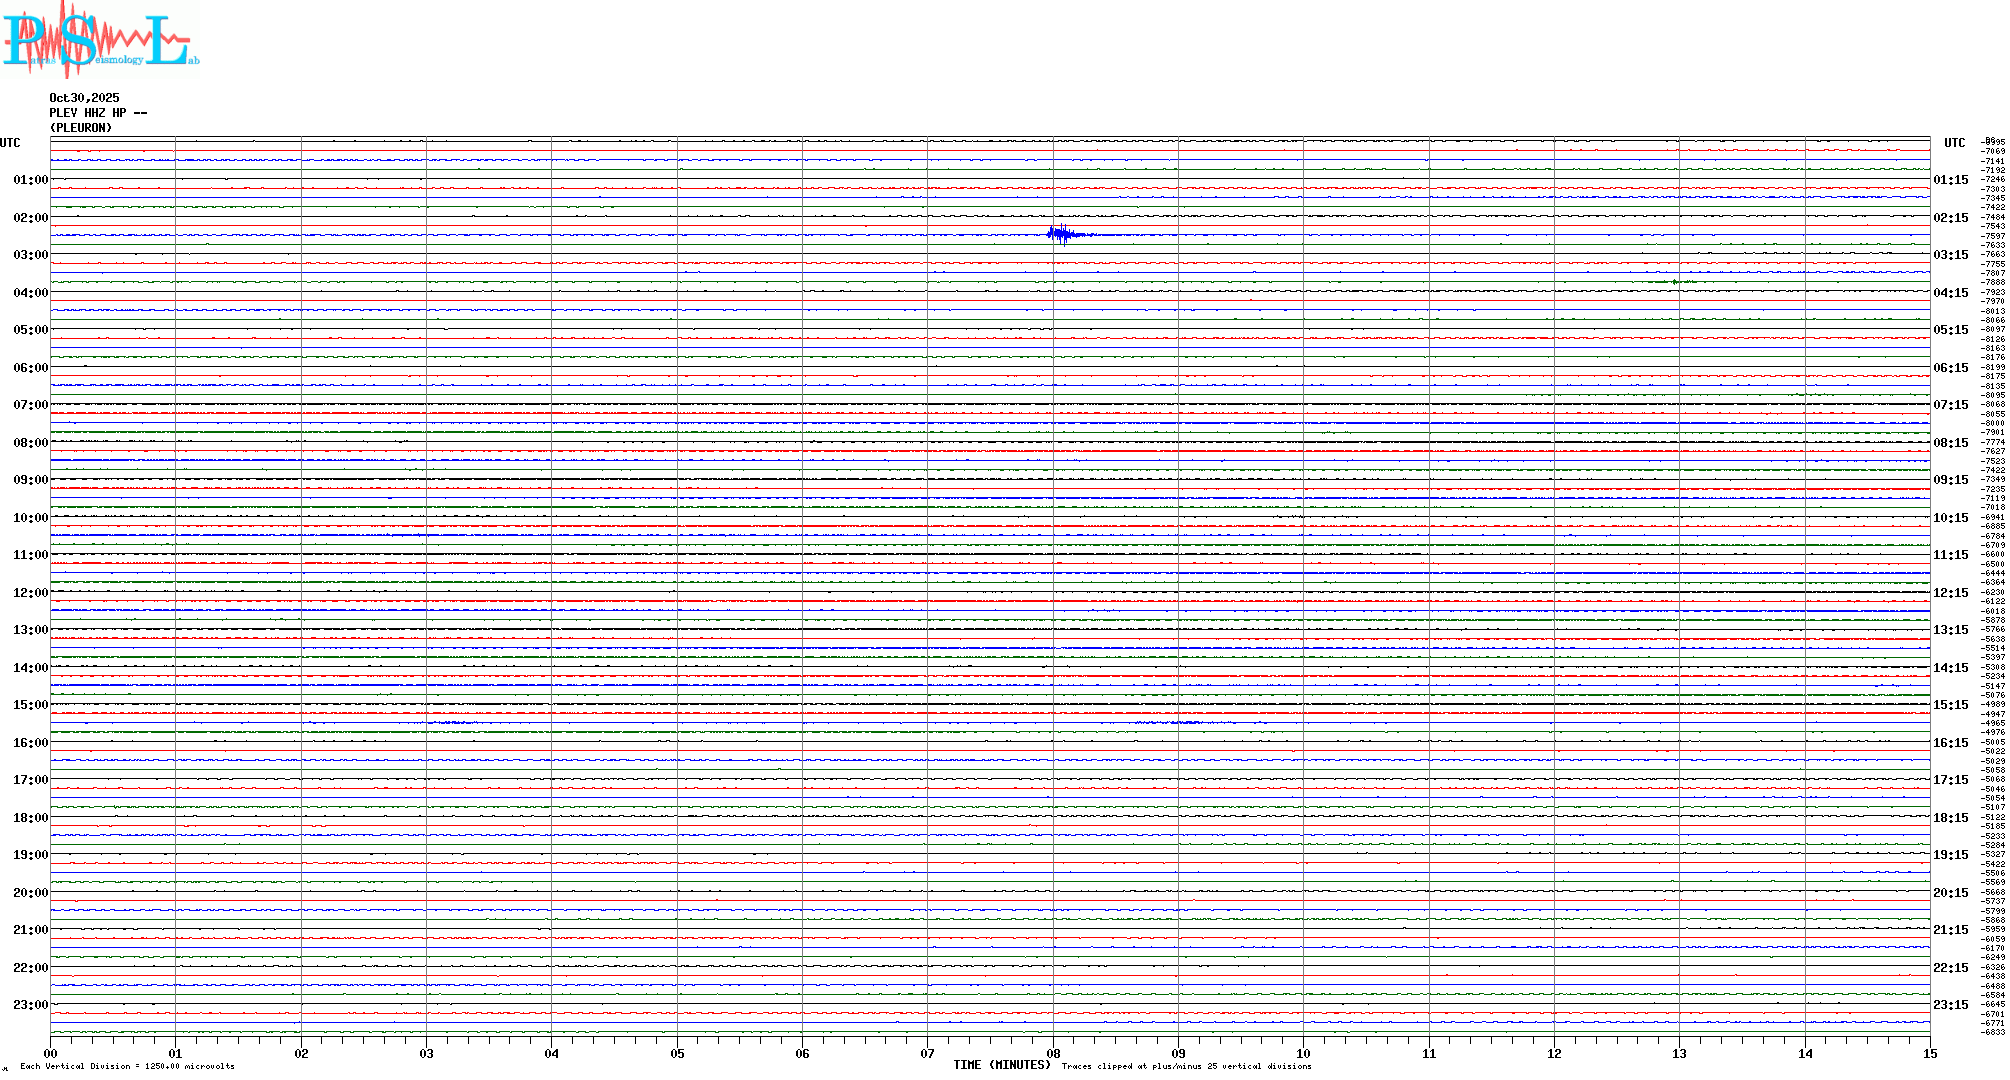Click the right UTC axis label
The width and height of the screenshot is (2010, 1080).
click(1954, 143)
